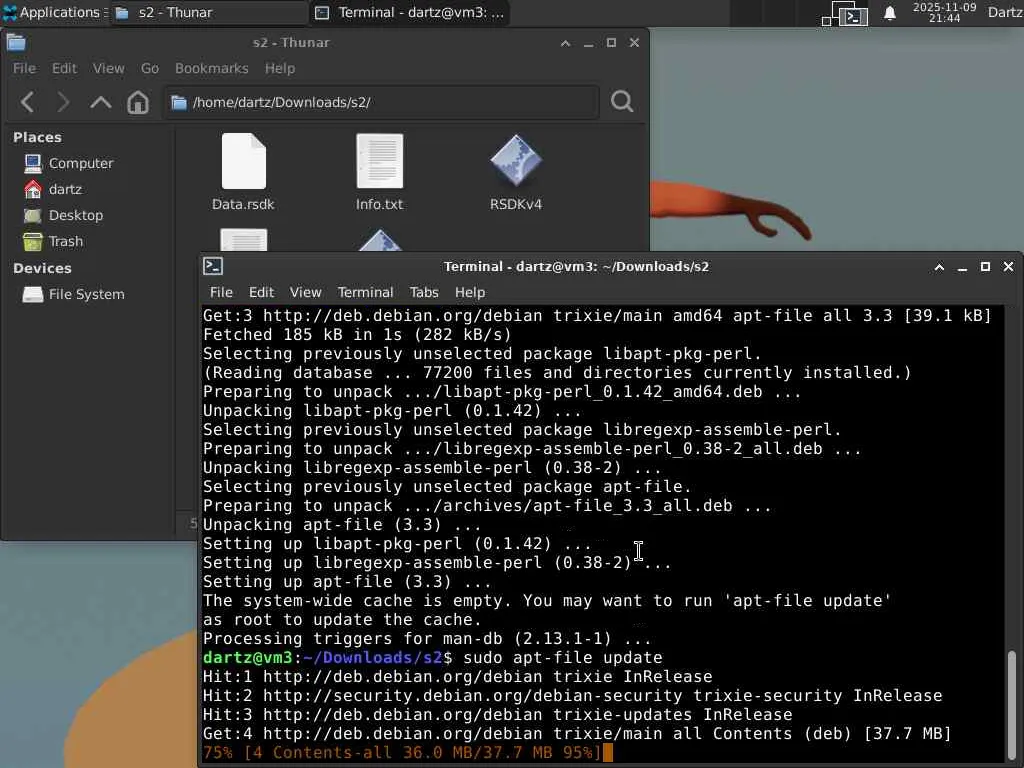The width and height of the screenshot is (1024, 768).
Task: Click the Terminal window title icon
Action: point(213,266)
